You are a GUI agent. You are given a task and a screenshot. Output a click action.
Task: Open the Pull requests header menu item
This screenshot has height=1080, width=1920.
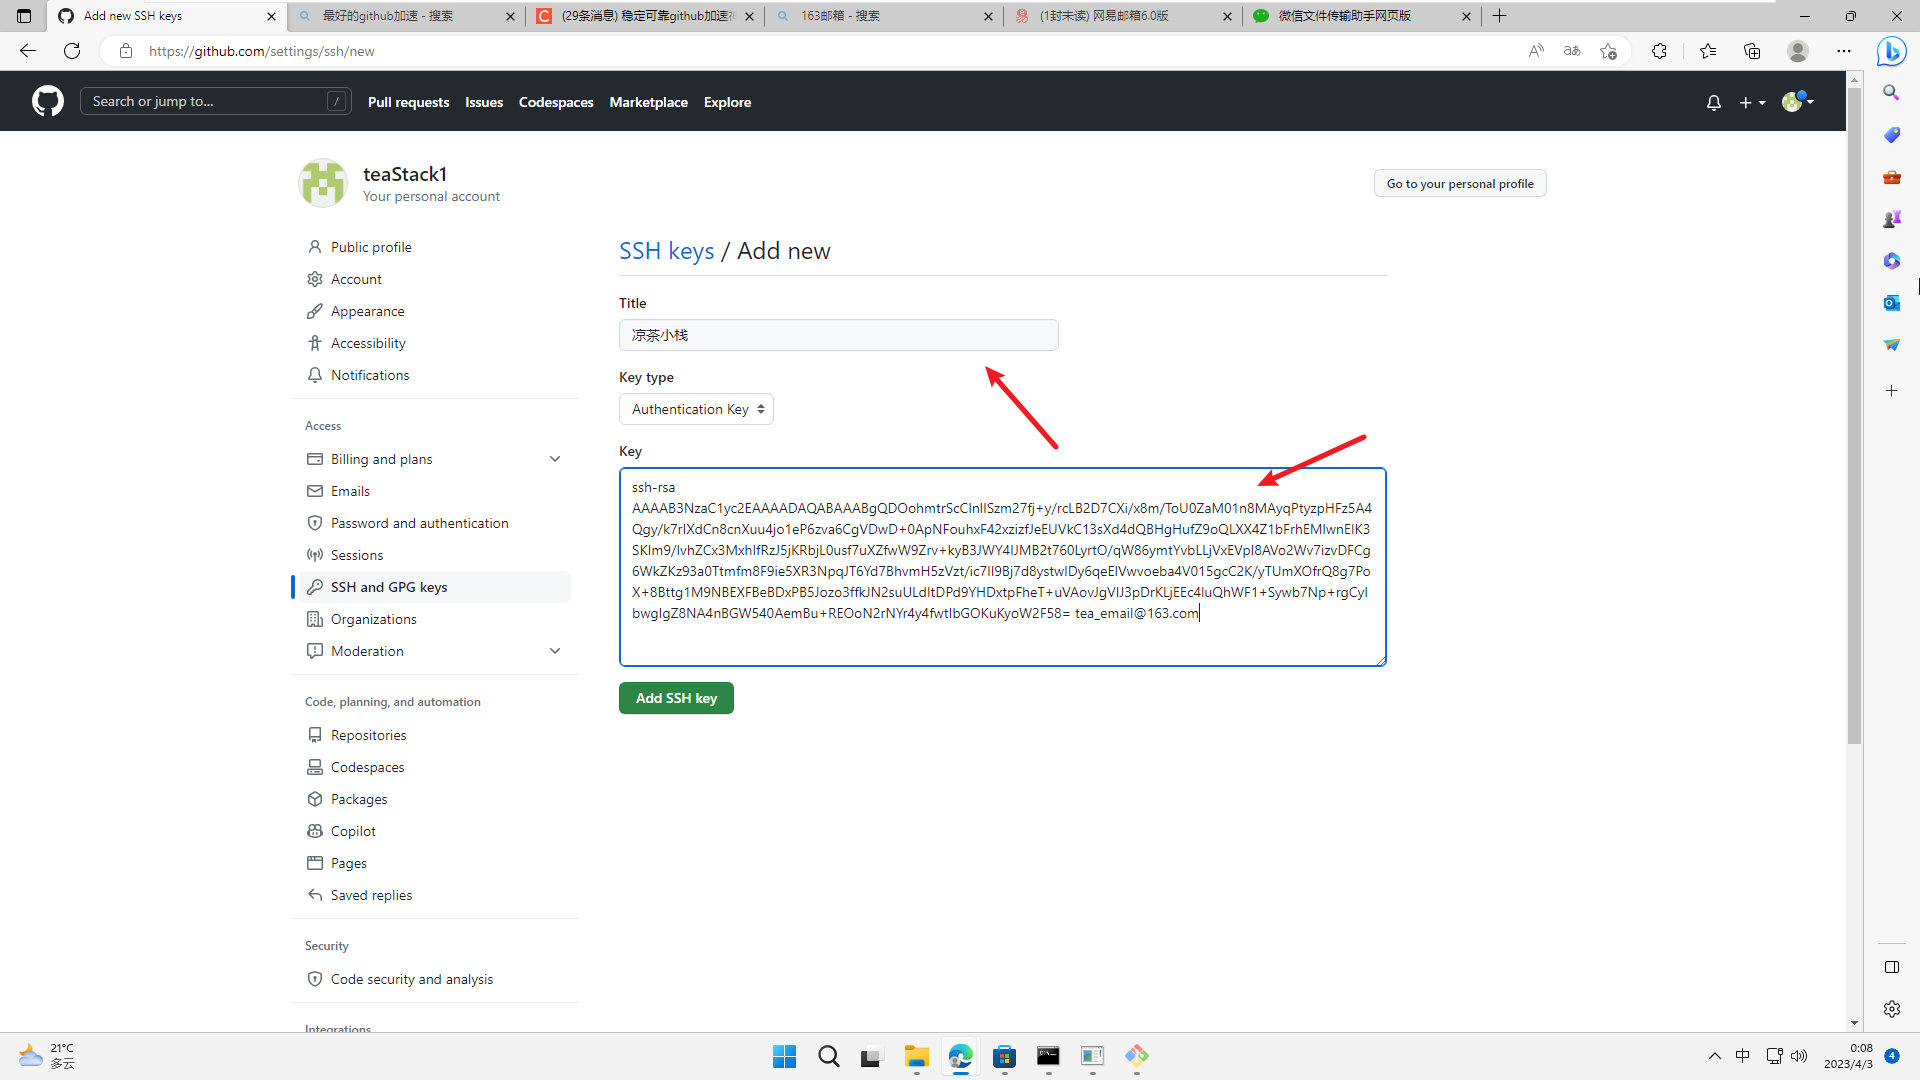coord(408,102)
